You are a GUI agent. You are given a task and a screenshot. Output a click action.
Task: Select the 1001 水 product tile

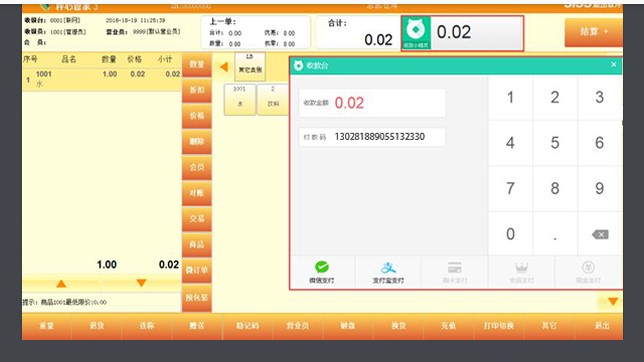click(x=240, y=99)
